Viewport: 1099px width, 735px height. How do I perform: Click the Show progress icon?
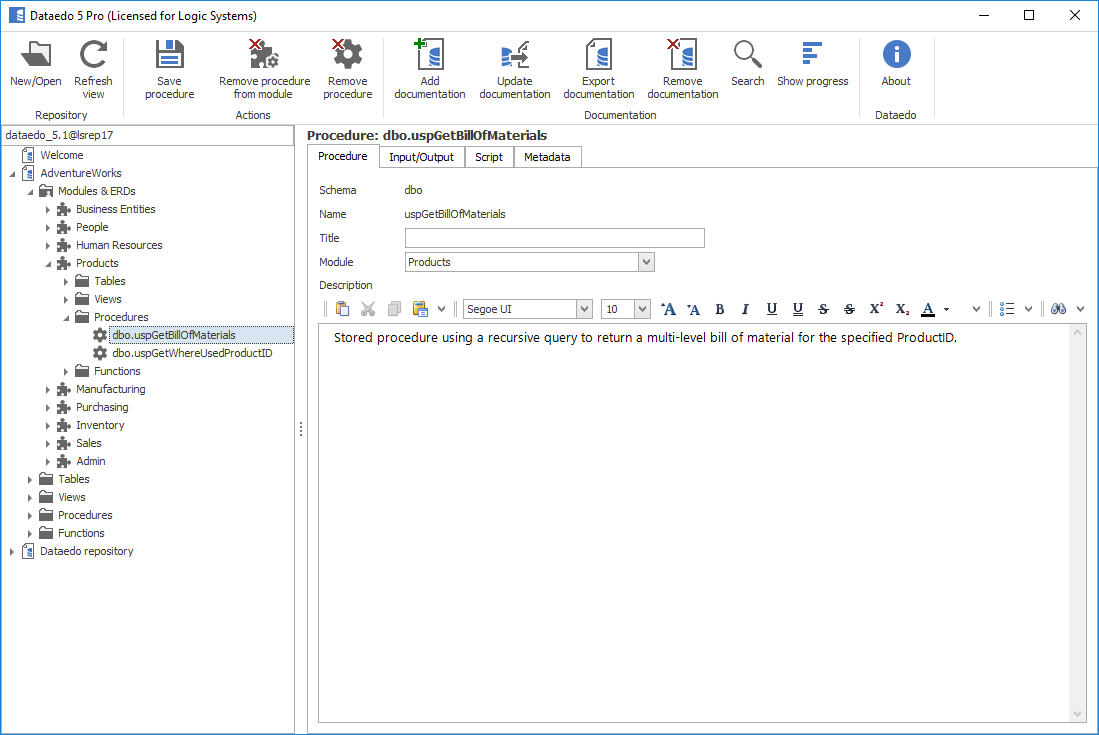(812, 57)
